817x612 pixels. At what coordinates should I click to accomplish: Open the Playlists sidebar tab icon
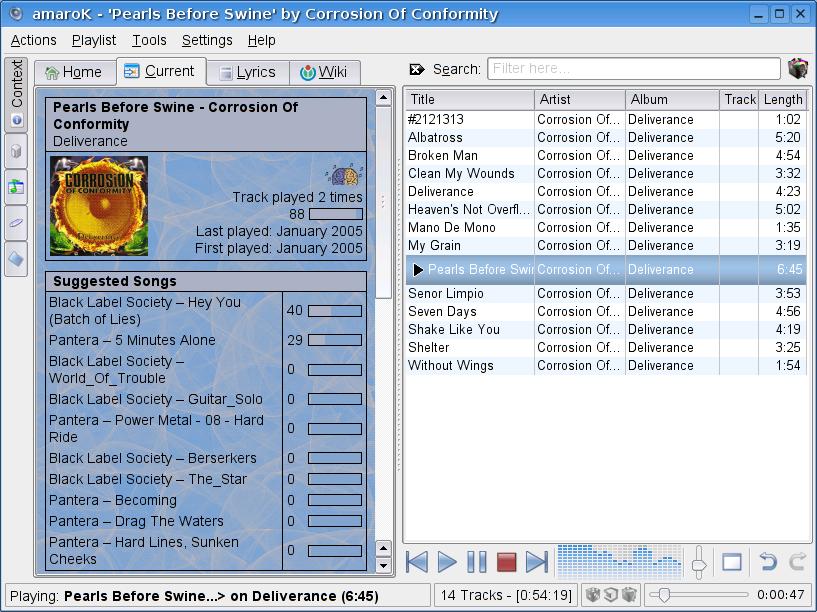tap(16, 186)
